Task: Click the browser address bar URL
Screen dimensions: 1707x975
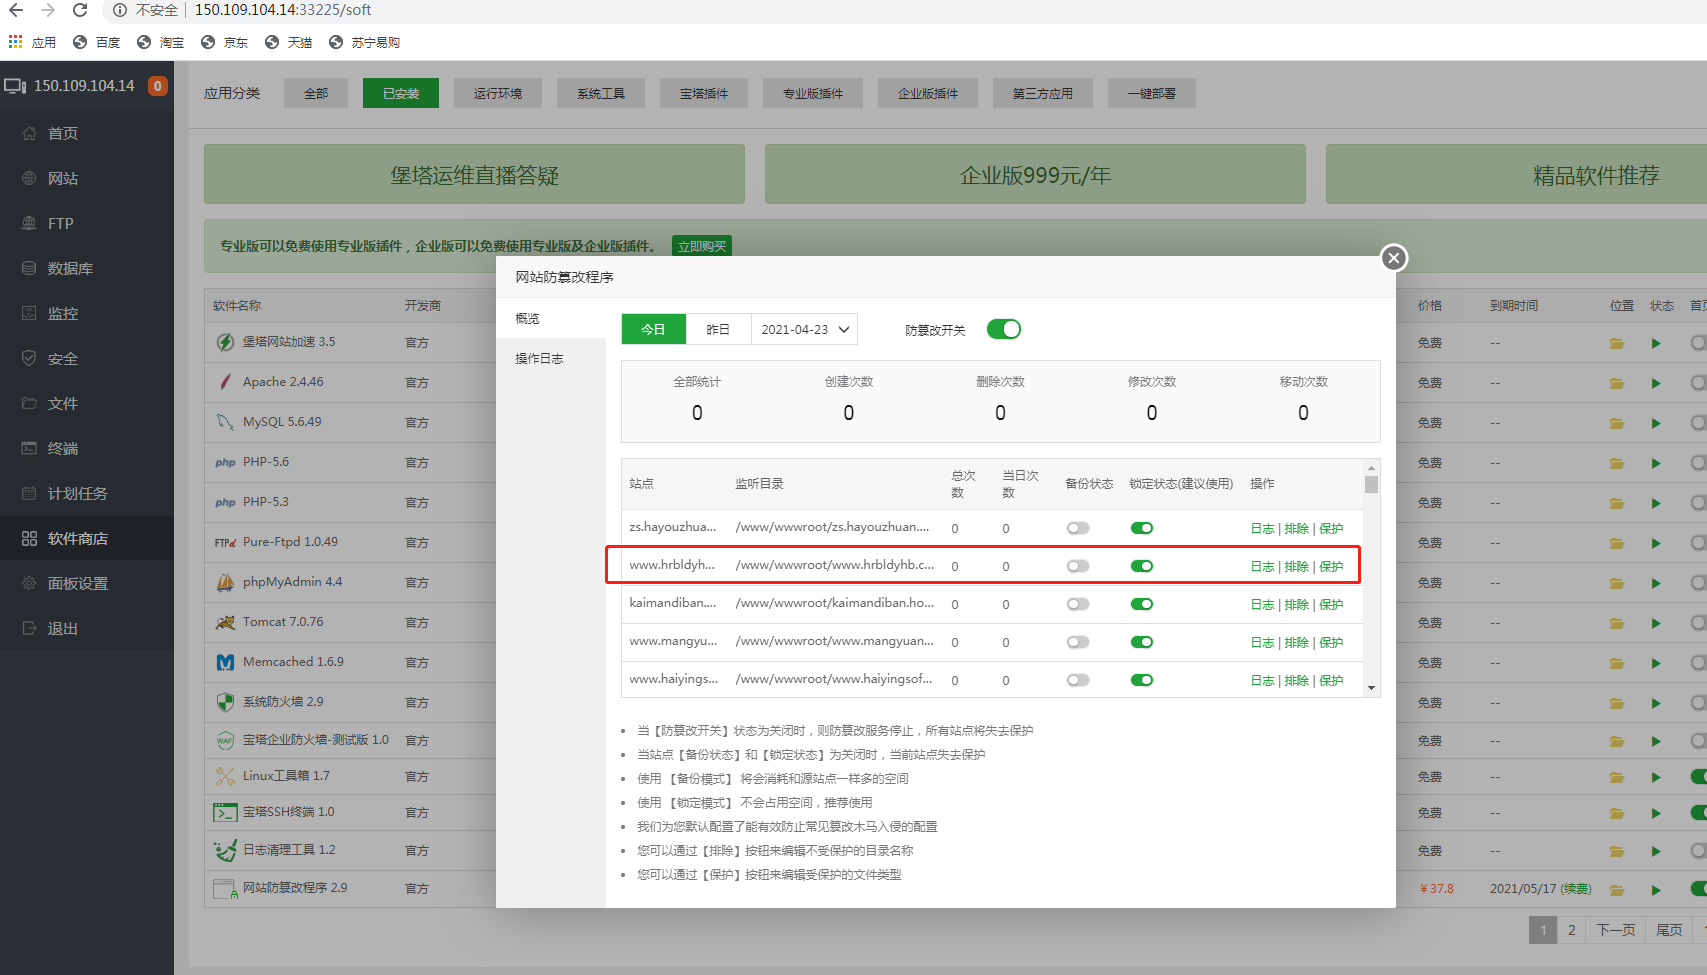Action: [283, 10]
